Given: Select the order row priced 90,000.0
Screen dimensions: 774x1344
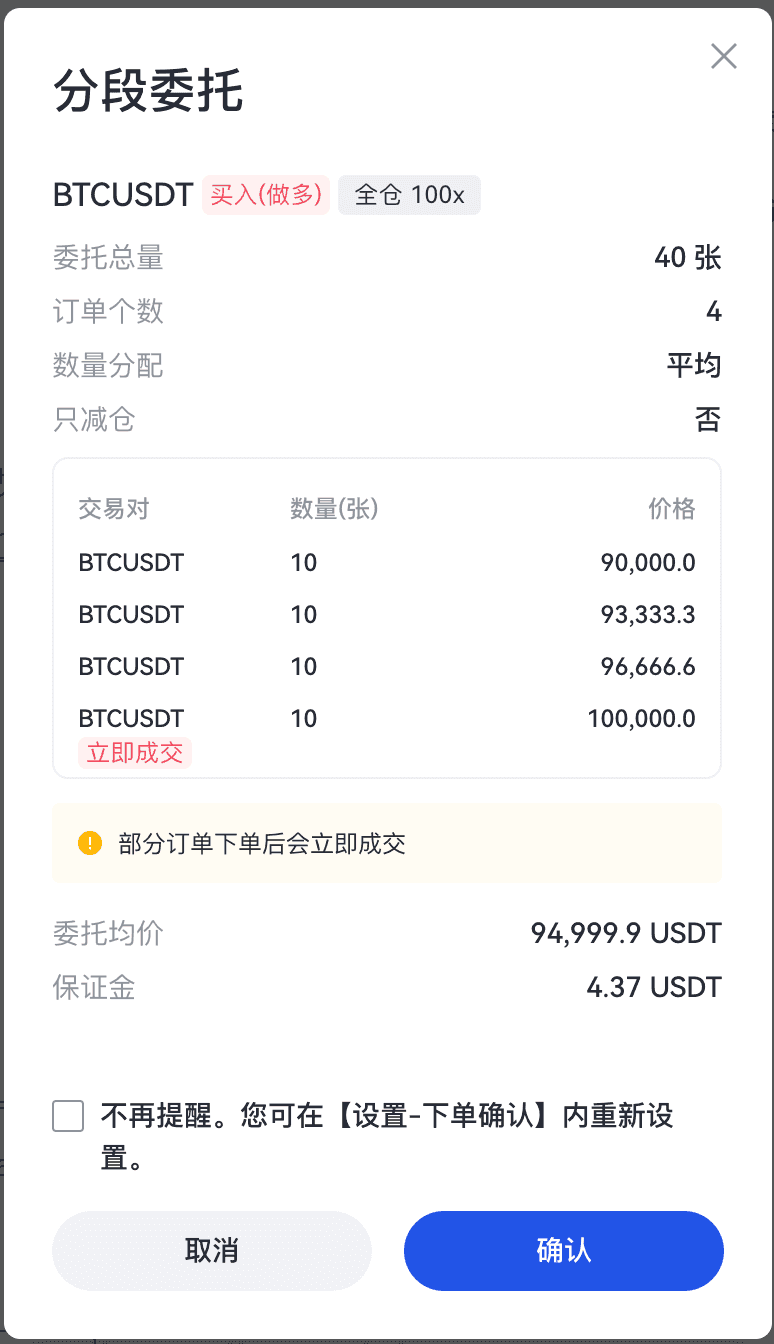Looking at the screenshot, I should (x=386, y=562).
